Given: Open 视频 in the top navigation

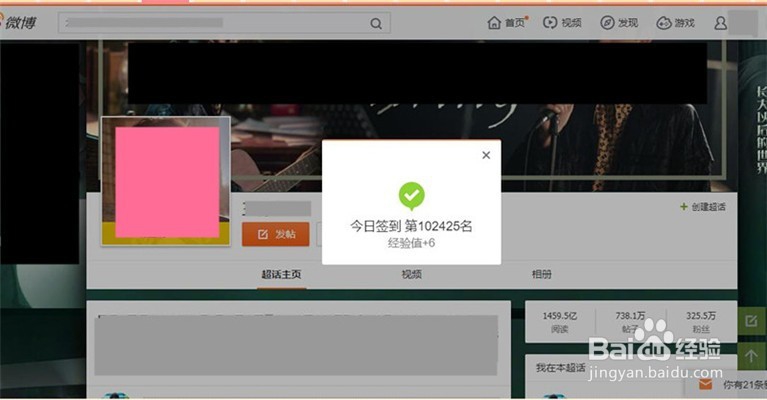Looking at the screenshot, I should tap(563, 22).
